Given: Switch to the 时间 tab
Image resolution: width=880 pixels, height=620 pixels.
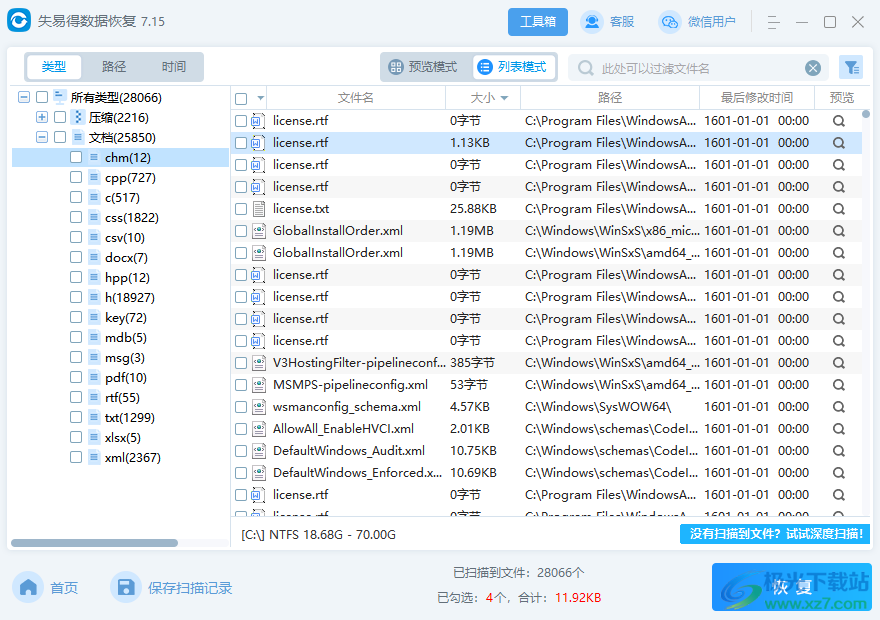Looking at the screenshot, I should point(172,67).
